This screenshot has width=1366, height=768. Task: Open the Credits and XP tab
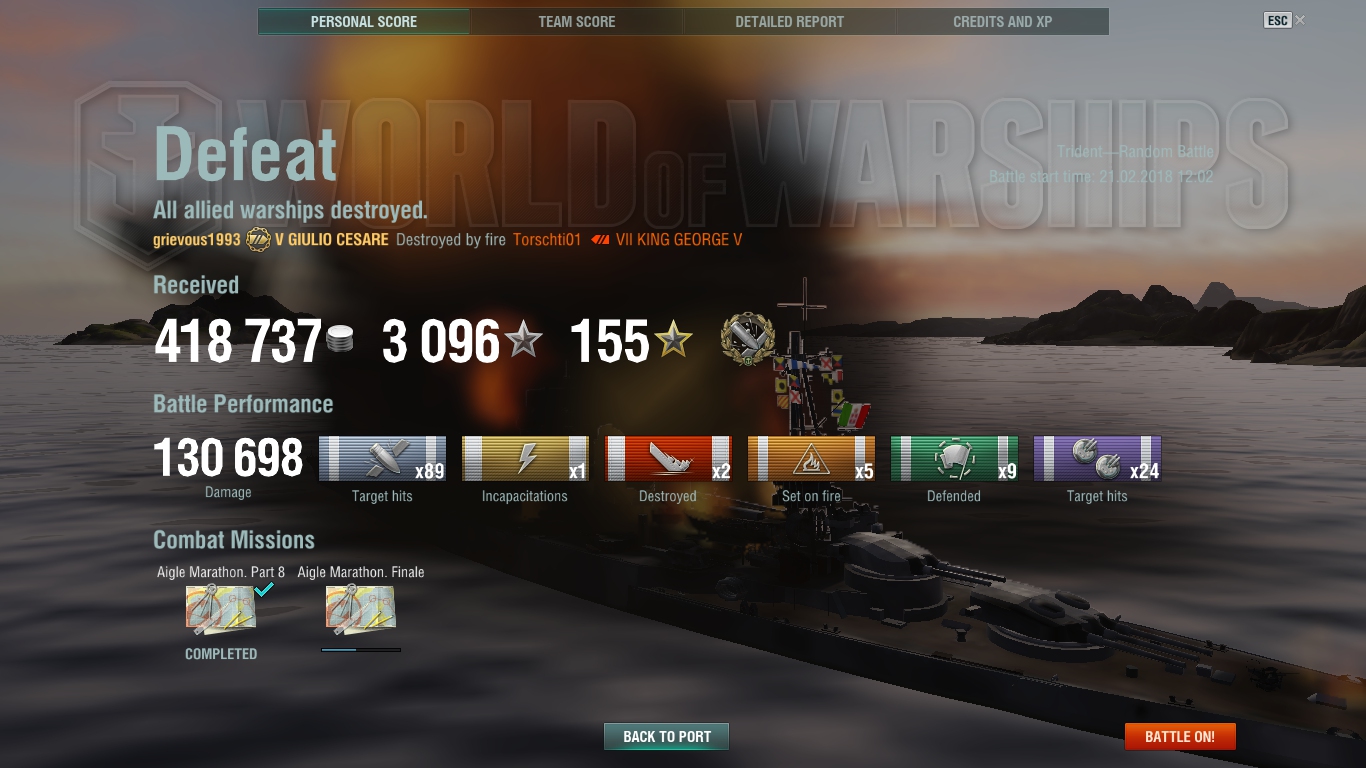click(1003, 21)
